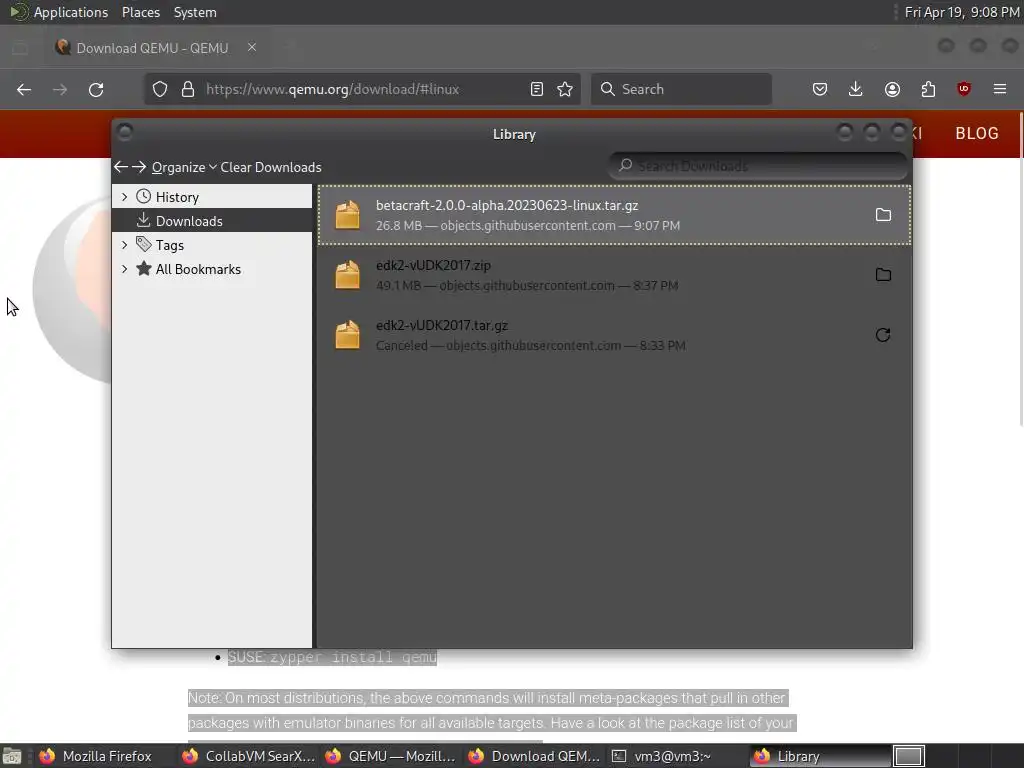Open the Applications menu
Screen dimensions: 1024x768
71,12
